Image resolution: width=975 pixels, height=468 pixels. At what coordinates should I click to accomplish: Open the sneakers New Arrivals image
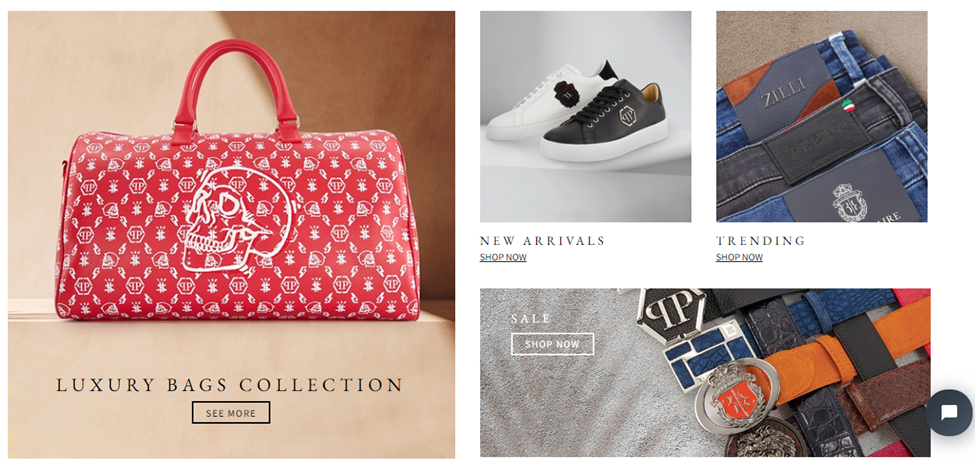click(585, 116)
